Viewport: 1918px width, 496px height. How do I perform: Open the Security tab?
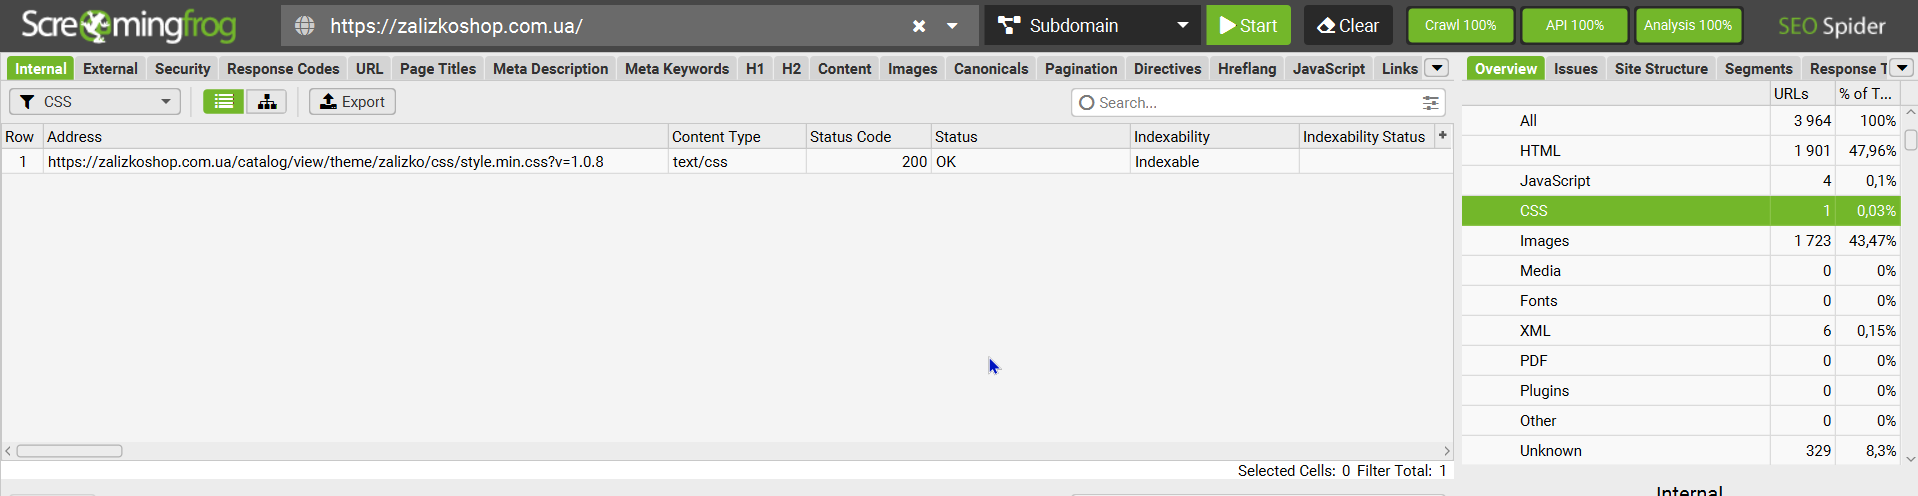tap(182, 68)
